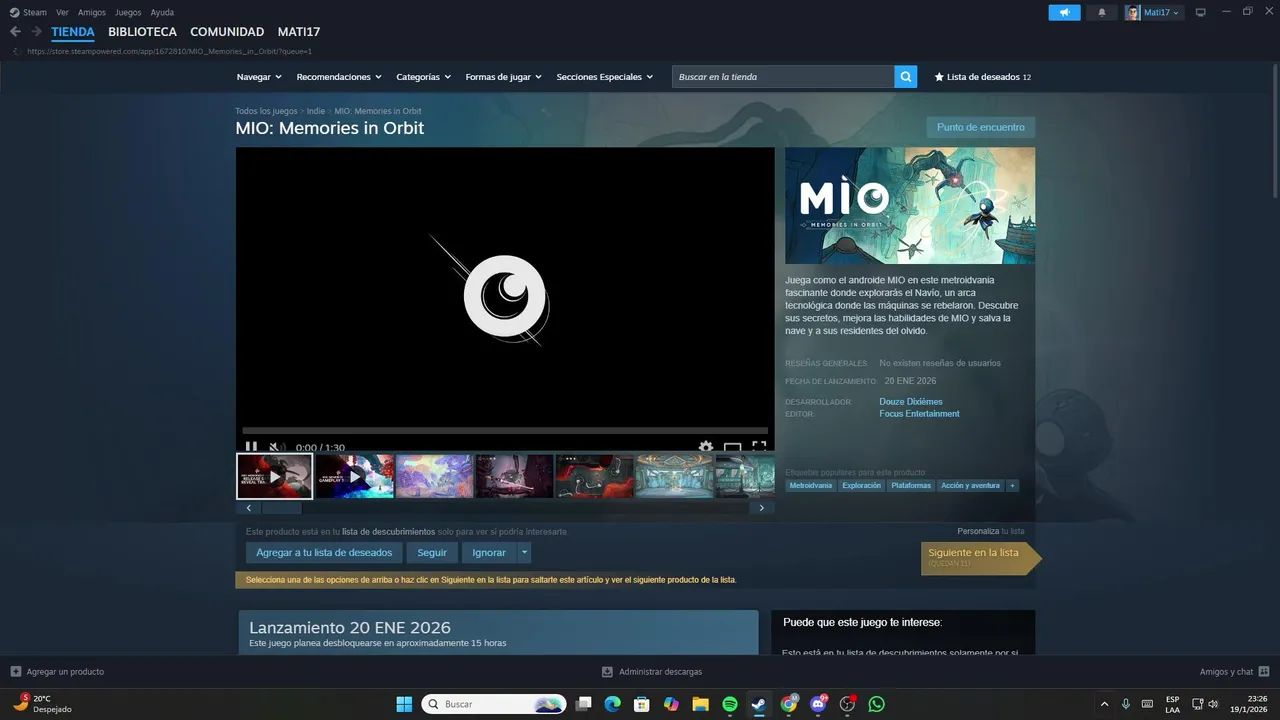Switch to the BIBLIOTECA tab
Viewport: 1280px width, 720px height.
point(142,32)
